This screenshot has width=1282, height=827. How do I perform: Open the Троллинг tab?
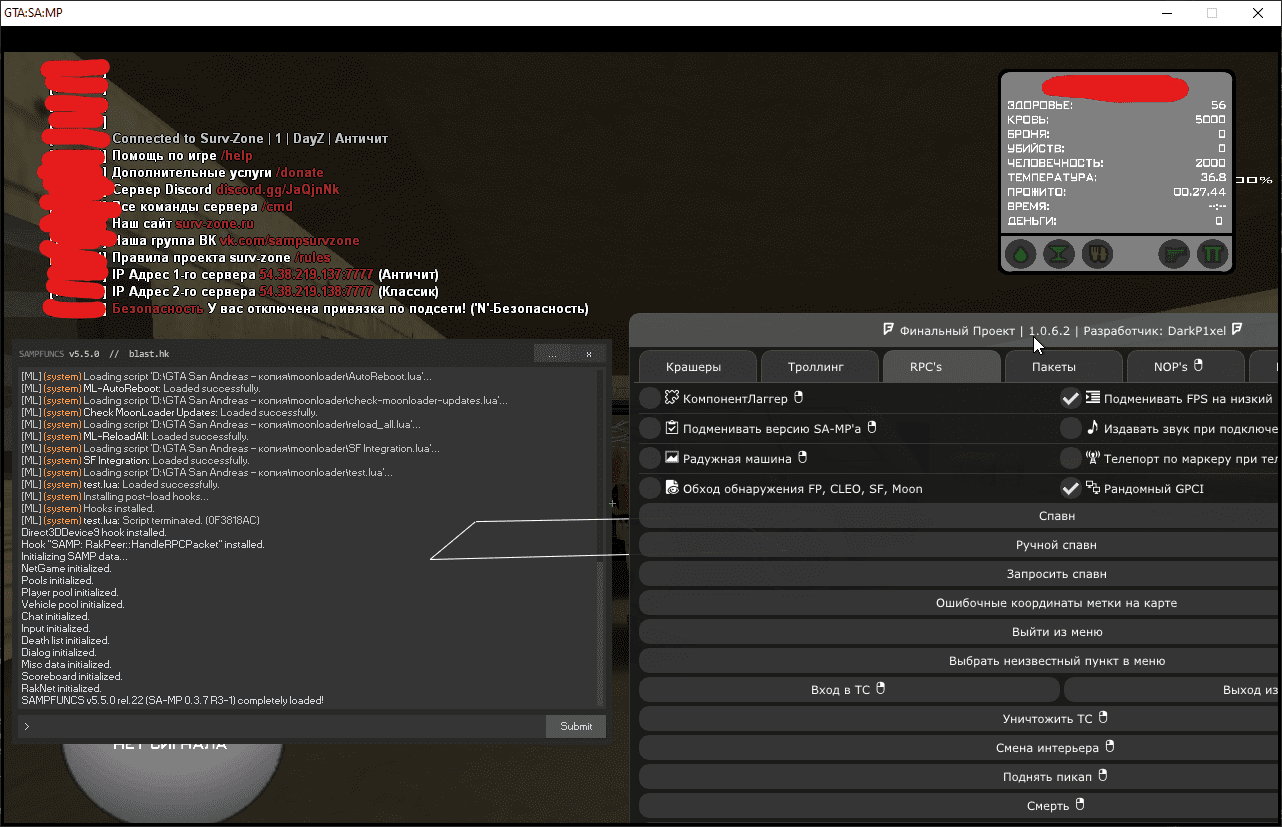pos(816,367)
